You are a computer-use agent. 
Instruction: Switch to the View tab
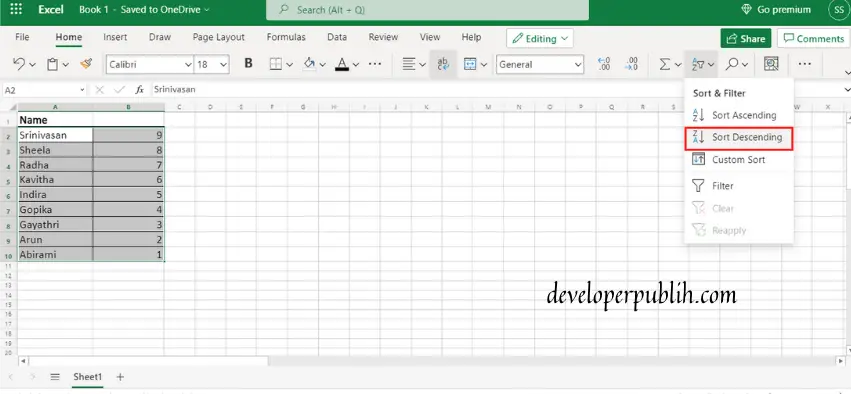430,37
